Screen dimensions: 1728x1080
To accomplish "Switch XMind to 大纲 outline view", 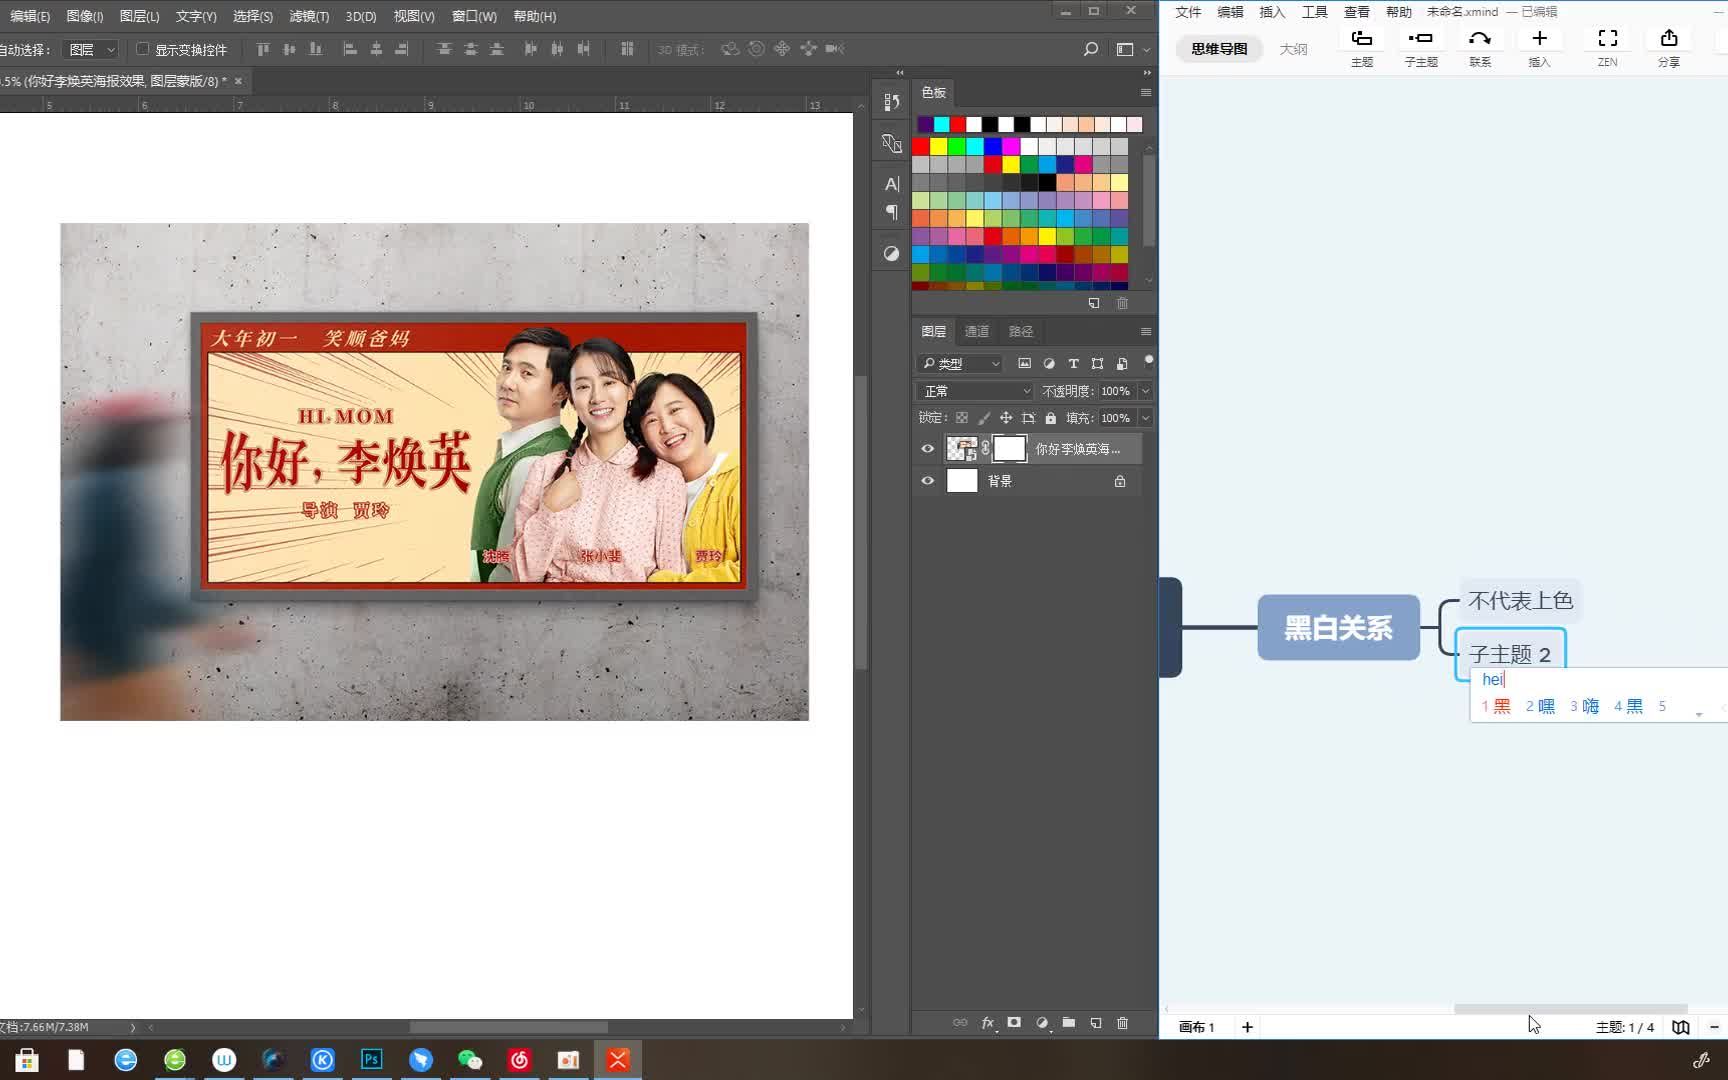I will [x=1293, y=48].
